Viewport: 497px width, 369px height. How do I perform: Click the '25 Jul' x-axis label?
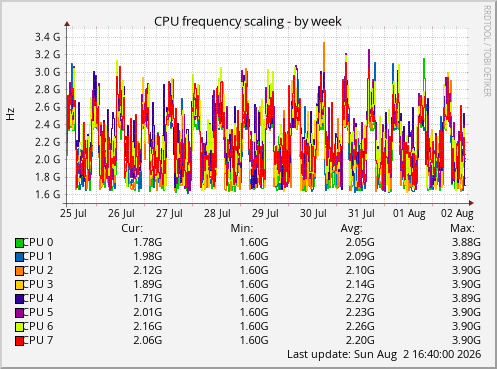coord(73,213)
